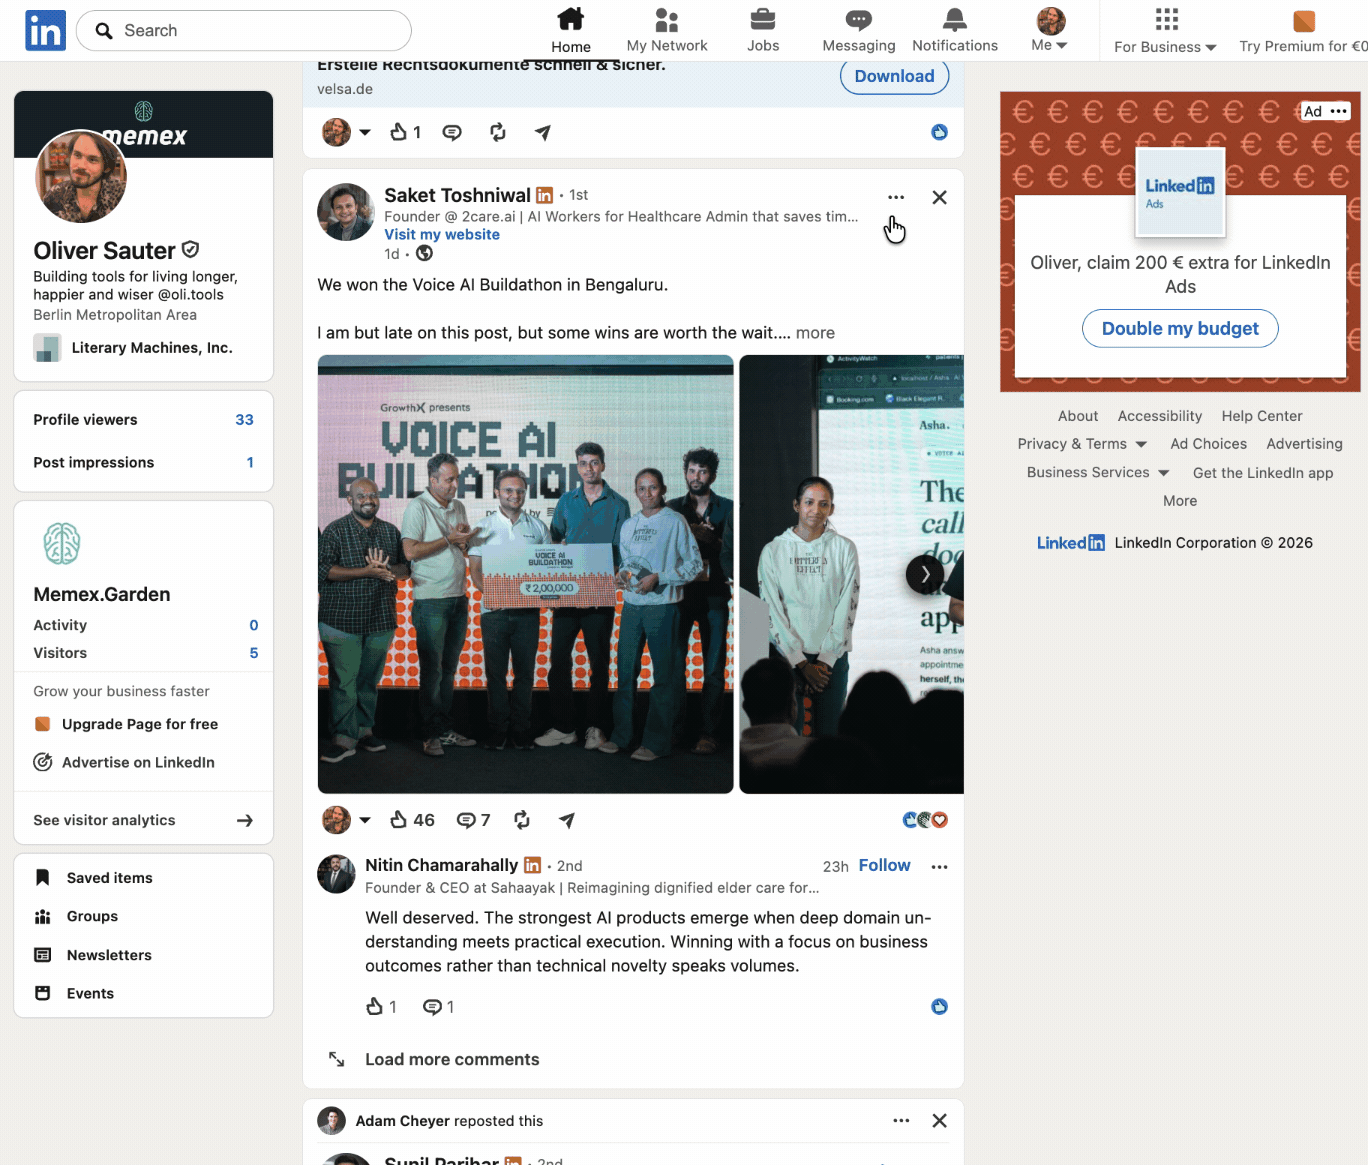Image resolution: width=1368 pixels, height=1165 pixels.
Task: Open Oliver Sauter's profile photo in sidebar
Action: click(x=81, y=176)
